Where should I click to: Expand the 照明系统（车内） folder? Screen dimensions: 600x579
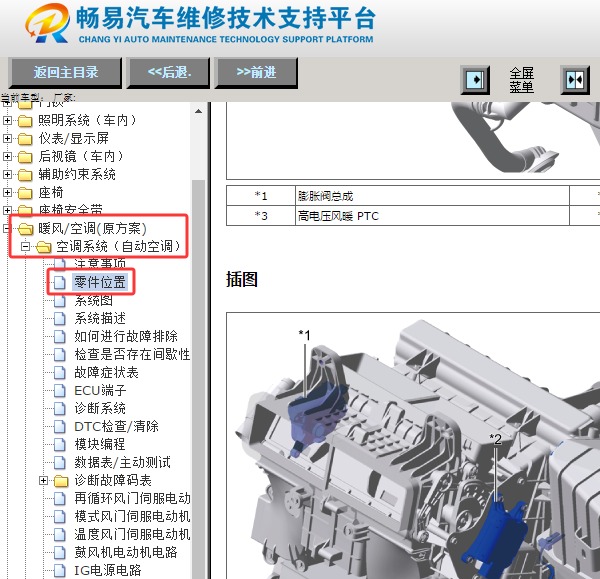click(7, 121)
